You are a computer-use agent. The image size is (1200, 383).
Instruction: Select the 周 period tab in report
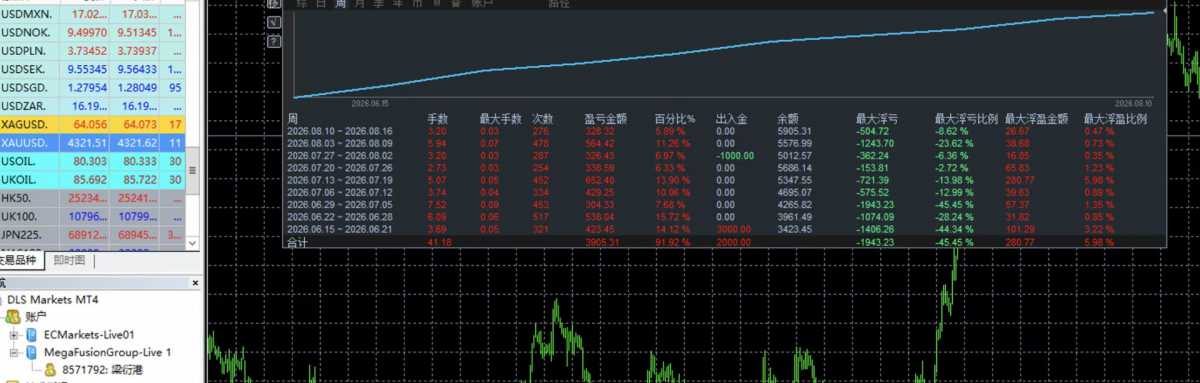[341, 4]
